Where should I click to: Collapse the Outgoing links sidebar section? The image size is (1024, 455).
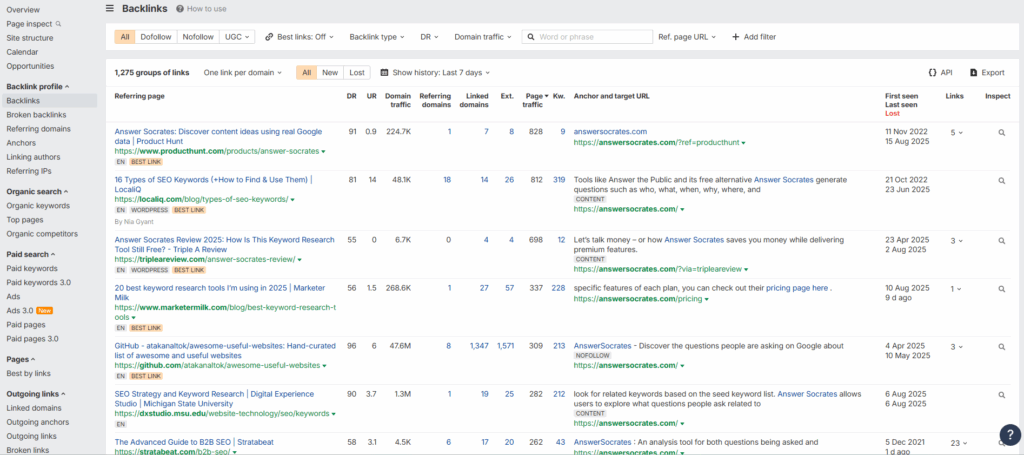coord(36,394)
